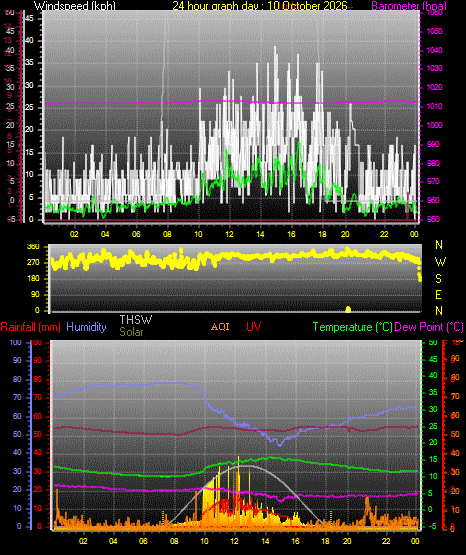Click the '950' barometer axis value
The image size is (466, 555).
click(x=433, y=219)
